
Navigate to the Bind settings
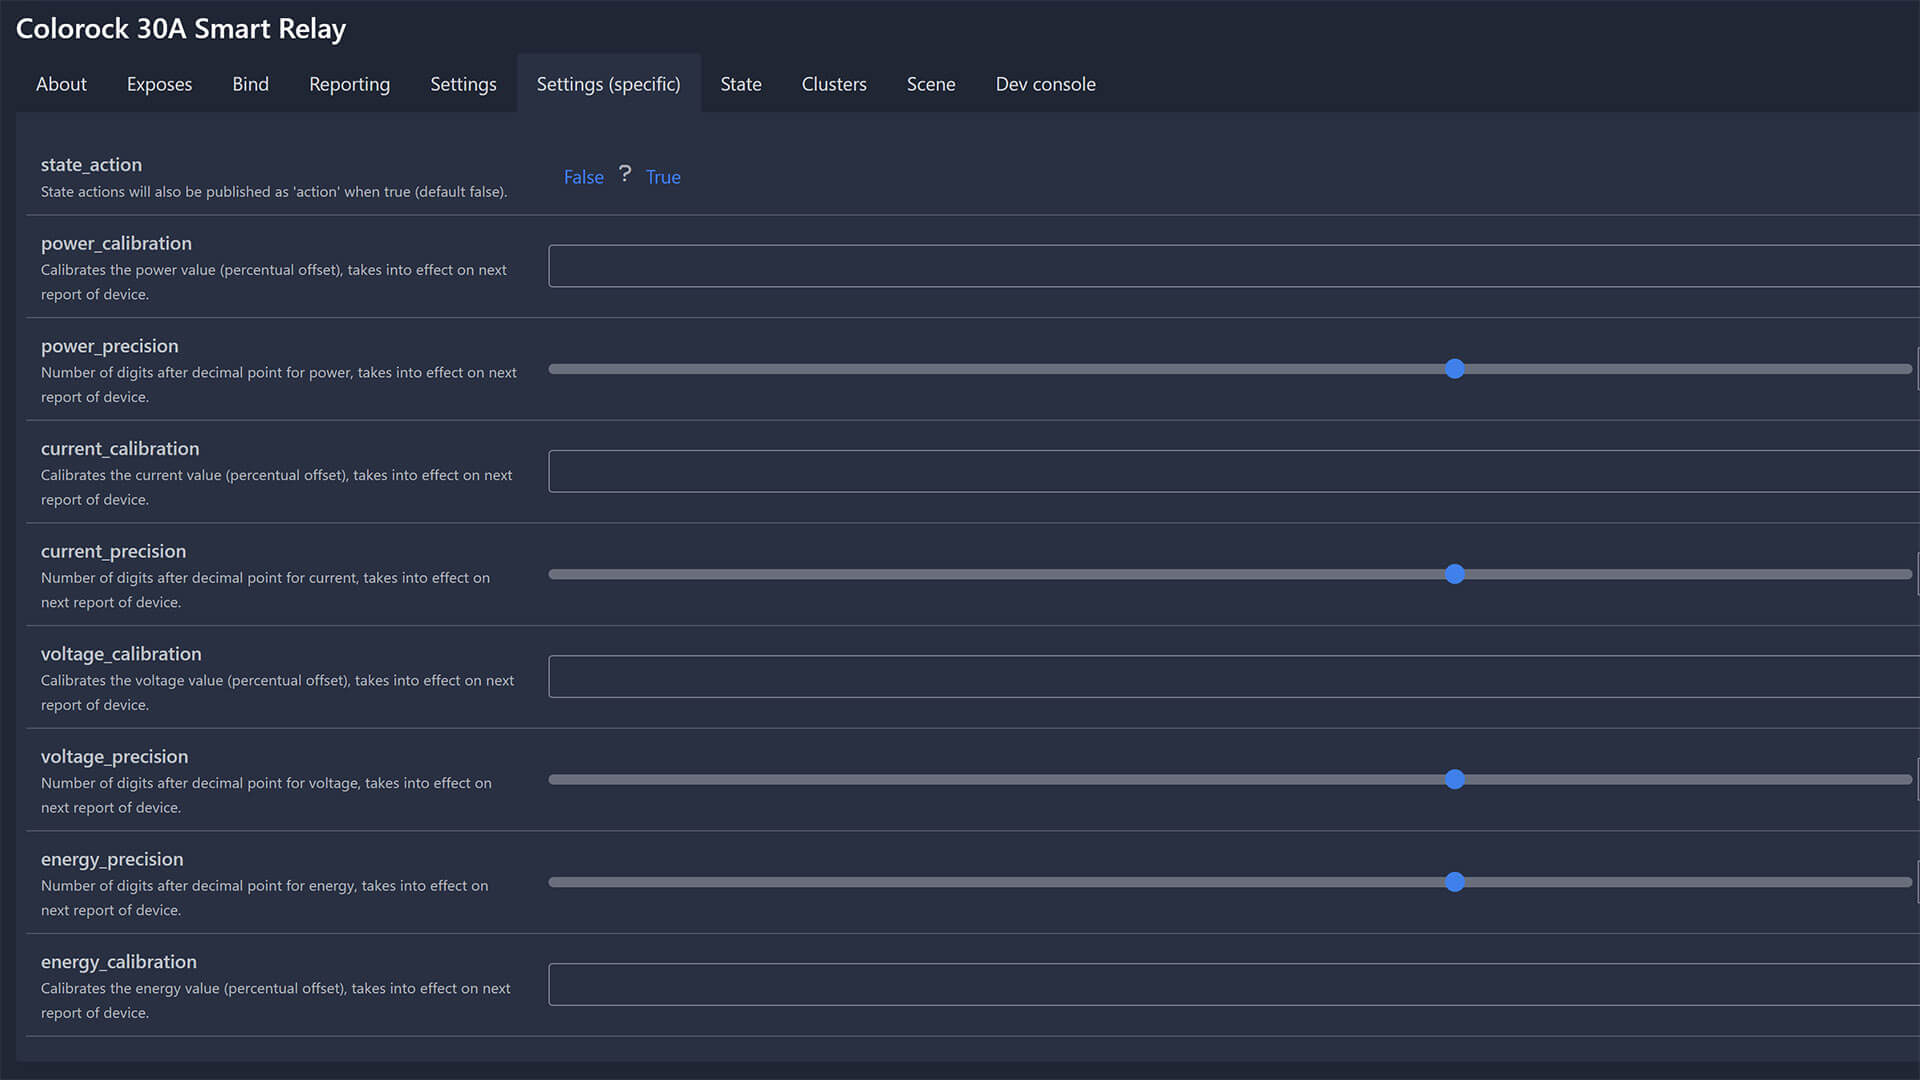pos(249,82)
